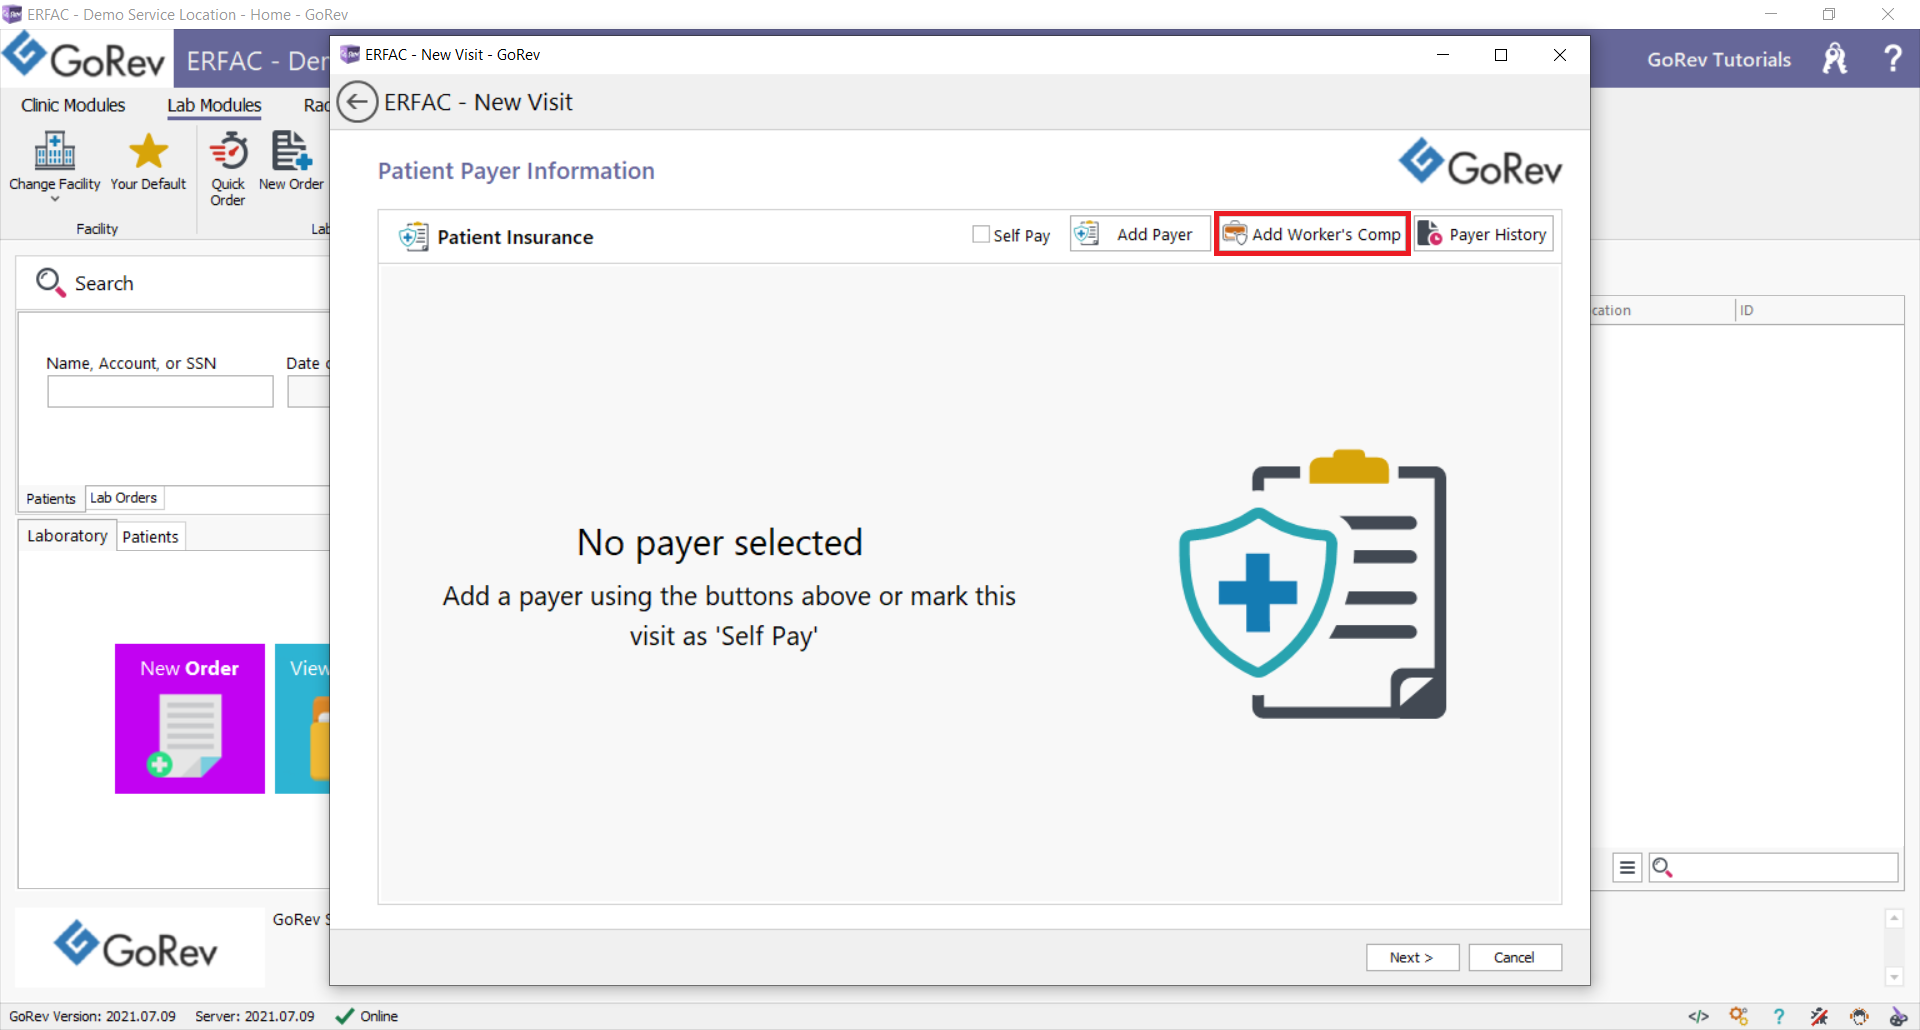This screenshot has width=1920, height=1030.
Task: Click the Server version text in status bar
Action: 254,1016
